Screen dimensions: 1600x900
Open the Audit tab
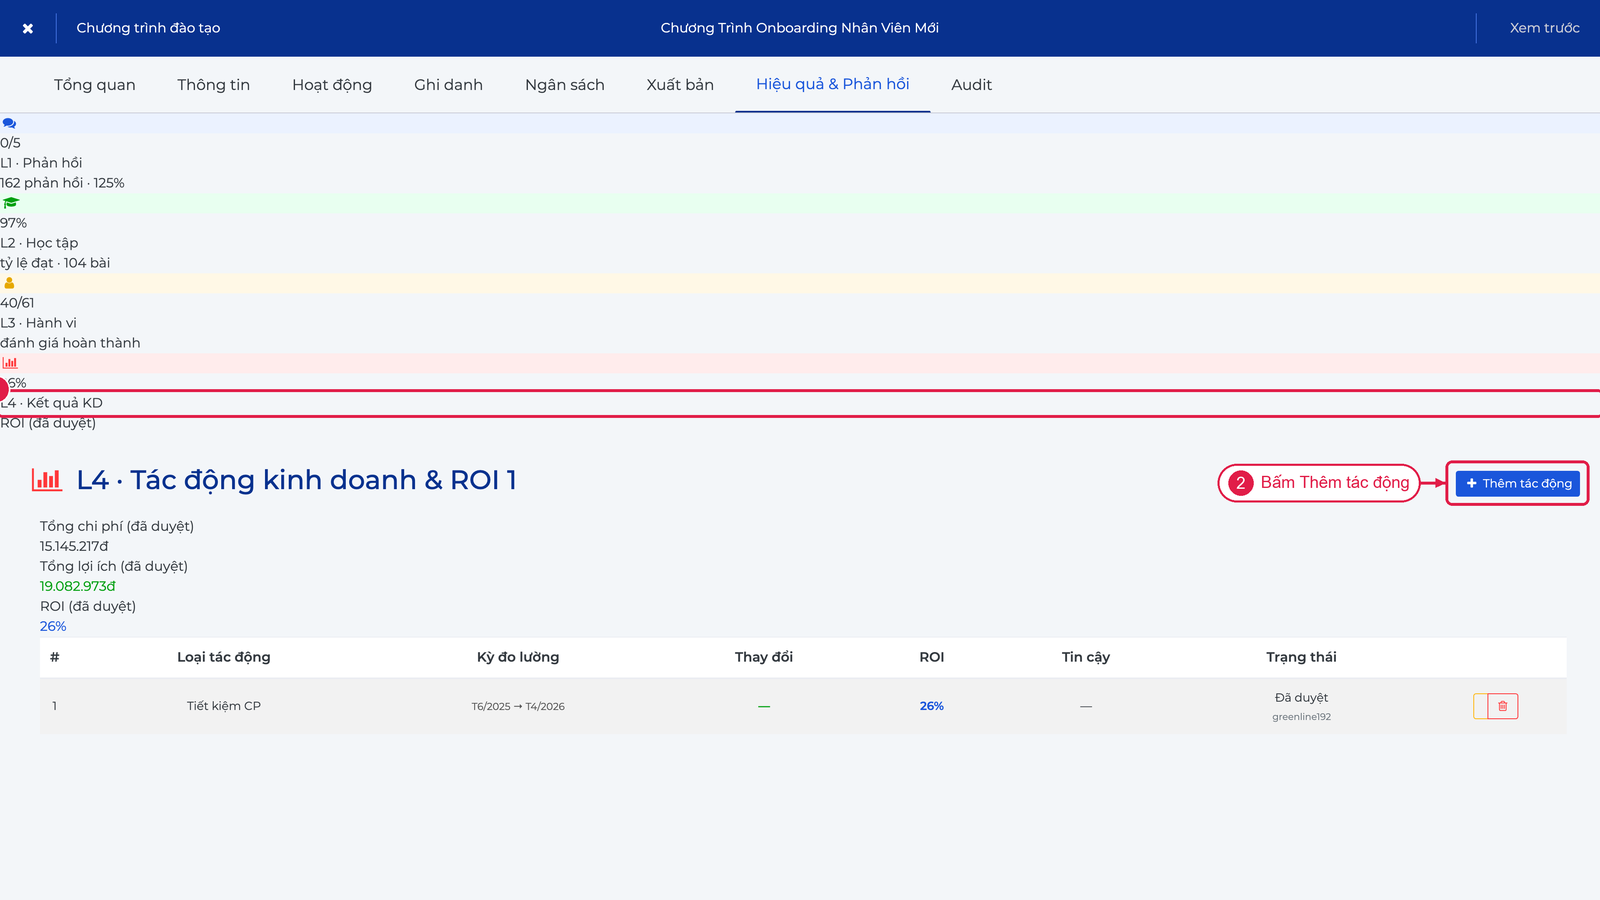coord(972,85)
